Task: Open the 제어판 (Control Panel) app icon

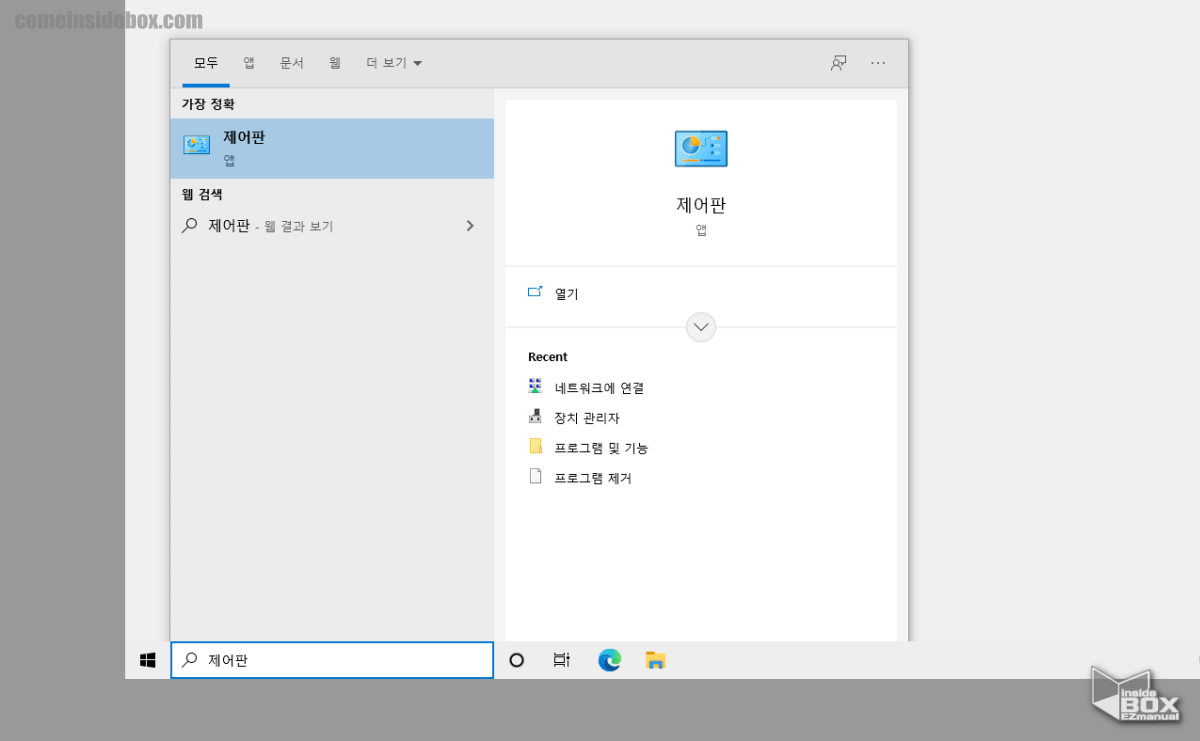Action: pyautogui.click(x=701, y=148)
